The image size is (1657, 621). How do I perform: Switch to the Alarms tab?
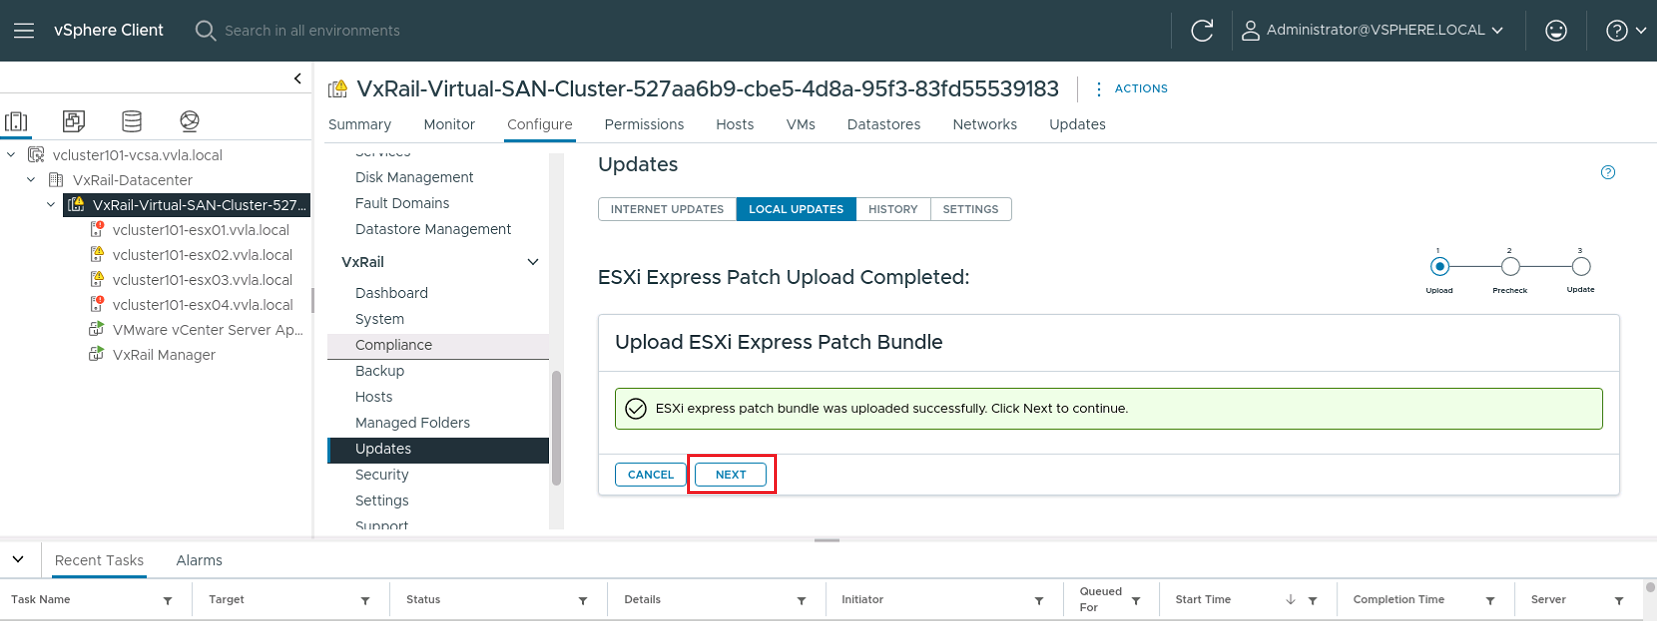199,561
